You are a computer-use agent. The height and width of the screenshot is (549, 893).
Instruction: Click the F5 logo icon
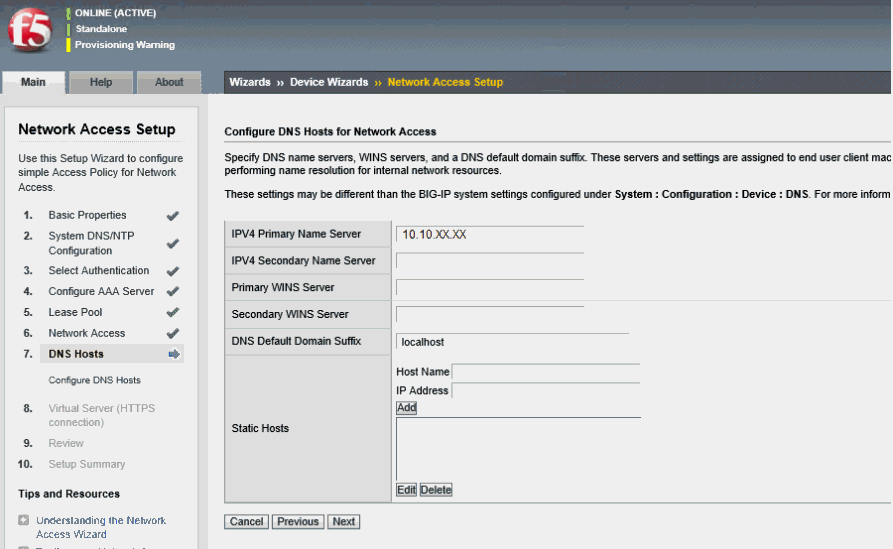(x=29, y=33)
